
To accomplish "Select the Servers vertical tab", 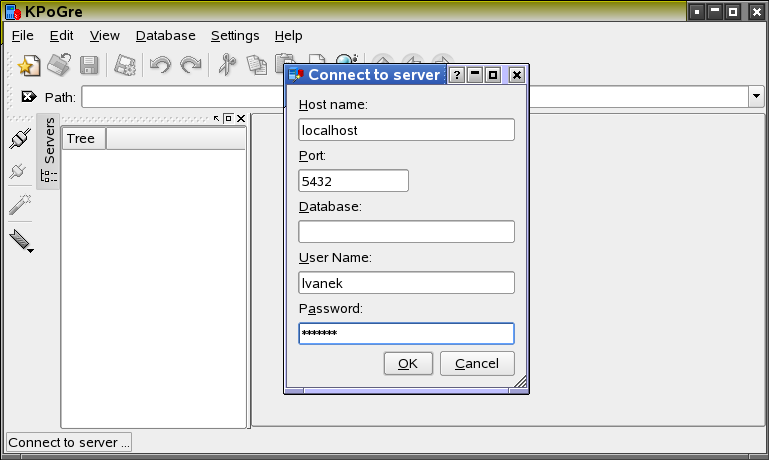I will (x=49, y=141).
